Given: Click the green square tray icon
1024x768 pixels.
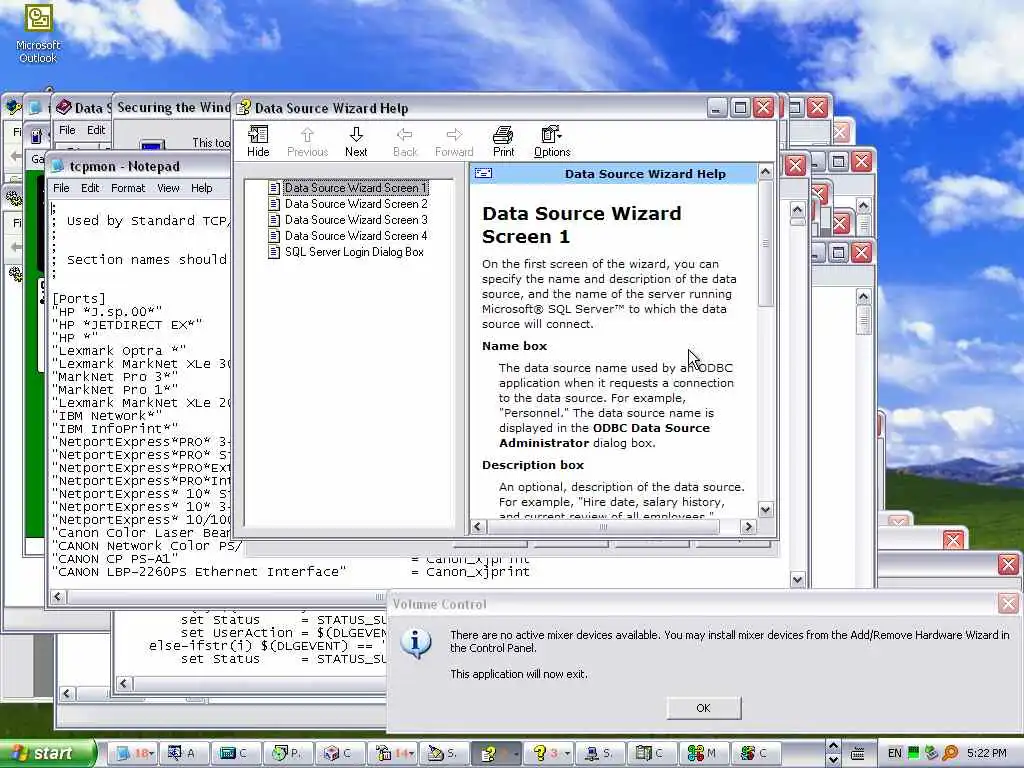Looking at the screenshot, I should [914, 753].
